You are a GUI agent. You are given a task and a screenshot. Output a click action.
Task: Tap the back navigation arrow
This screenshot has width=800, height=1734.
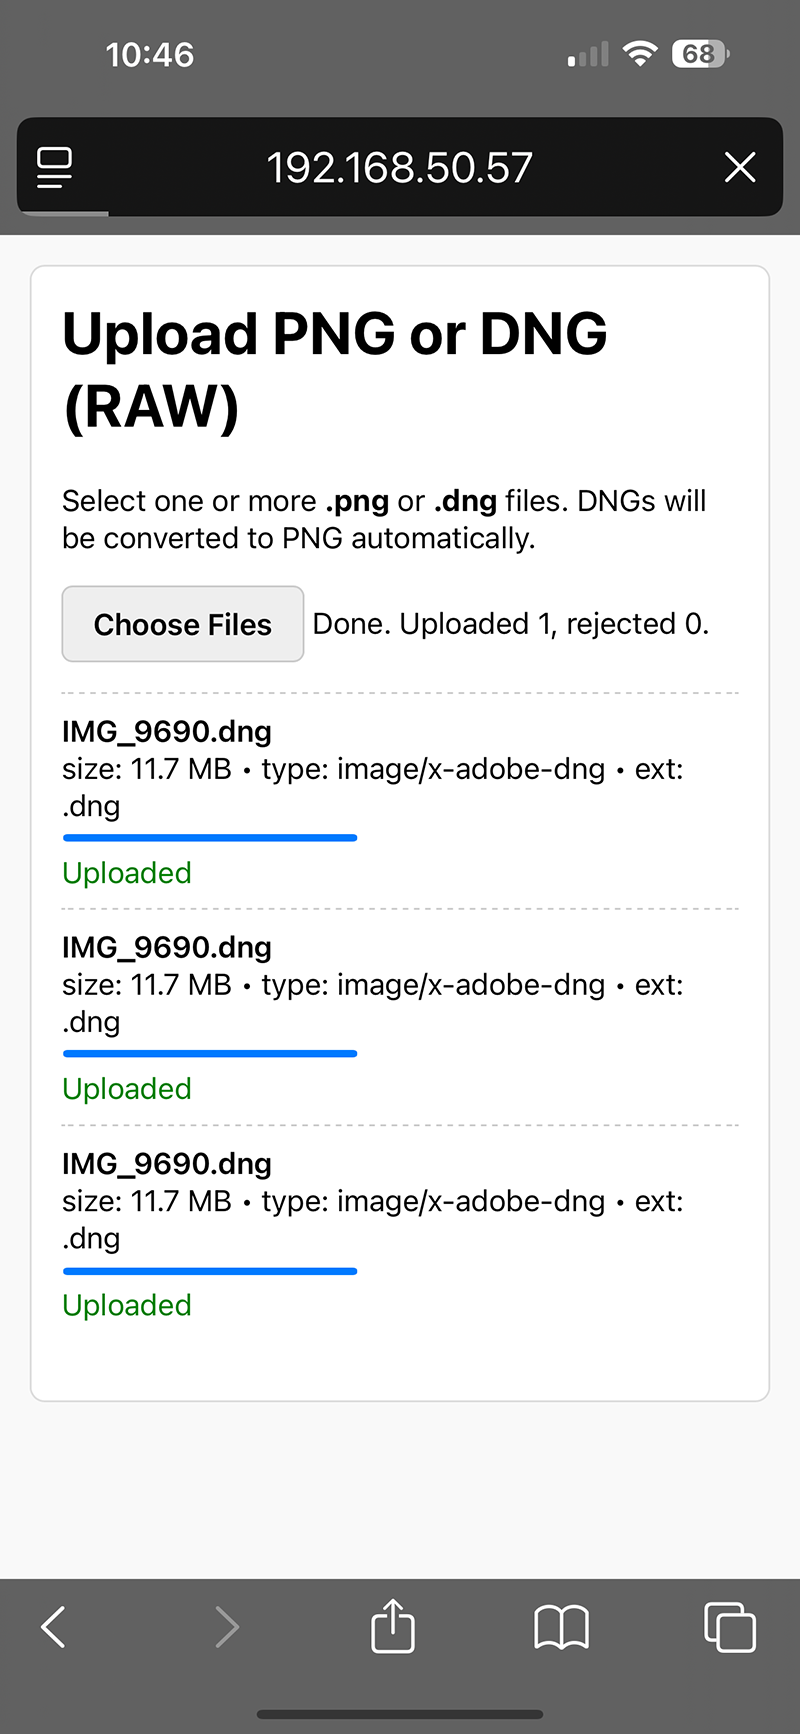(x=53, y=1627)
